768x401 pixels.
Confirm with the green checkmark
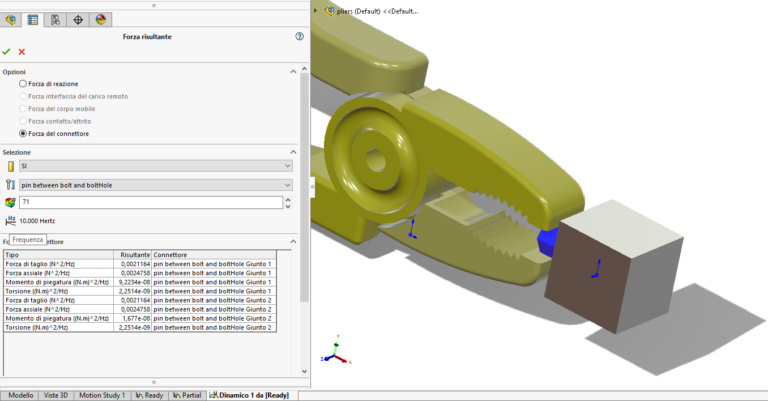(x=7, y=51)
